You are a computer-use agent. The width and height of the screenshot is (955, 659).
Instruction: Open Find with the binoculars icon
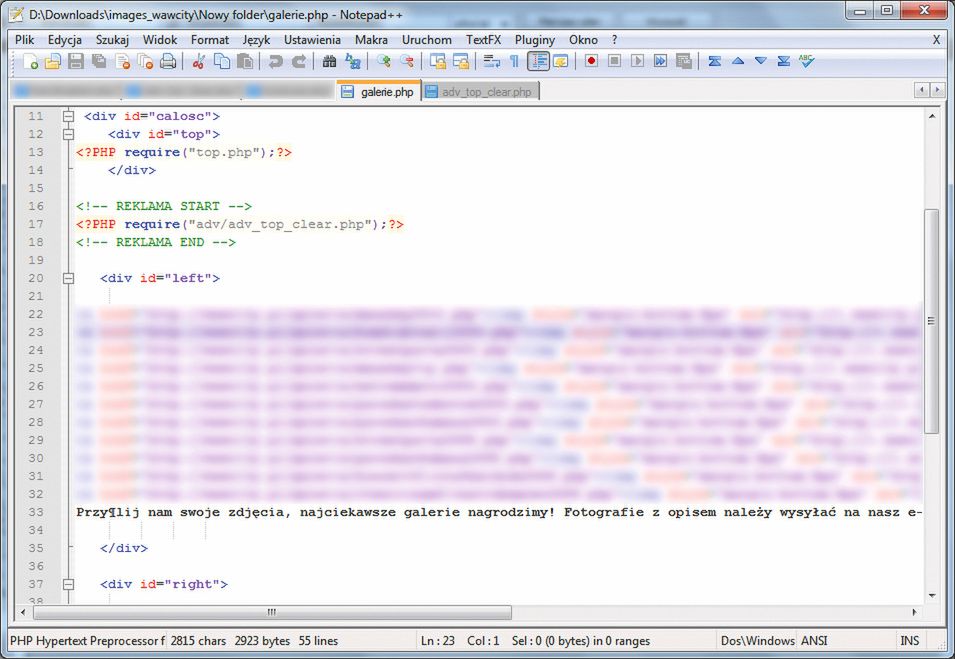(329, 62)
